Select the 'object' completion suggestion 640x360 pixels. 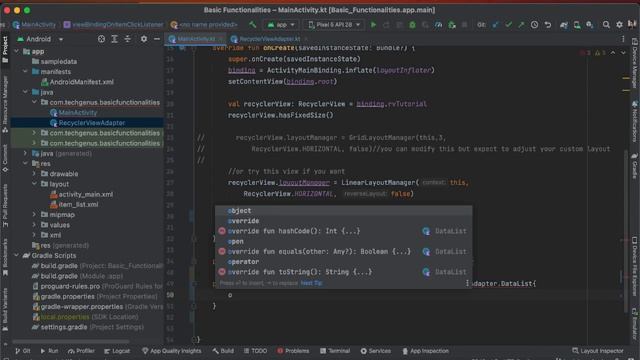pos(344,211)
